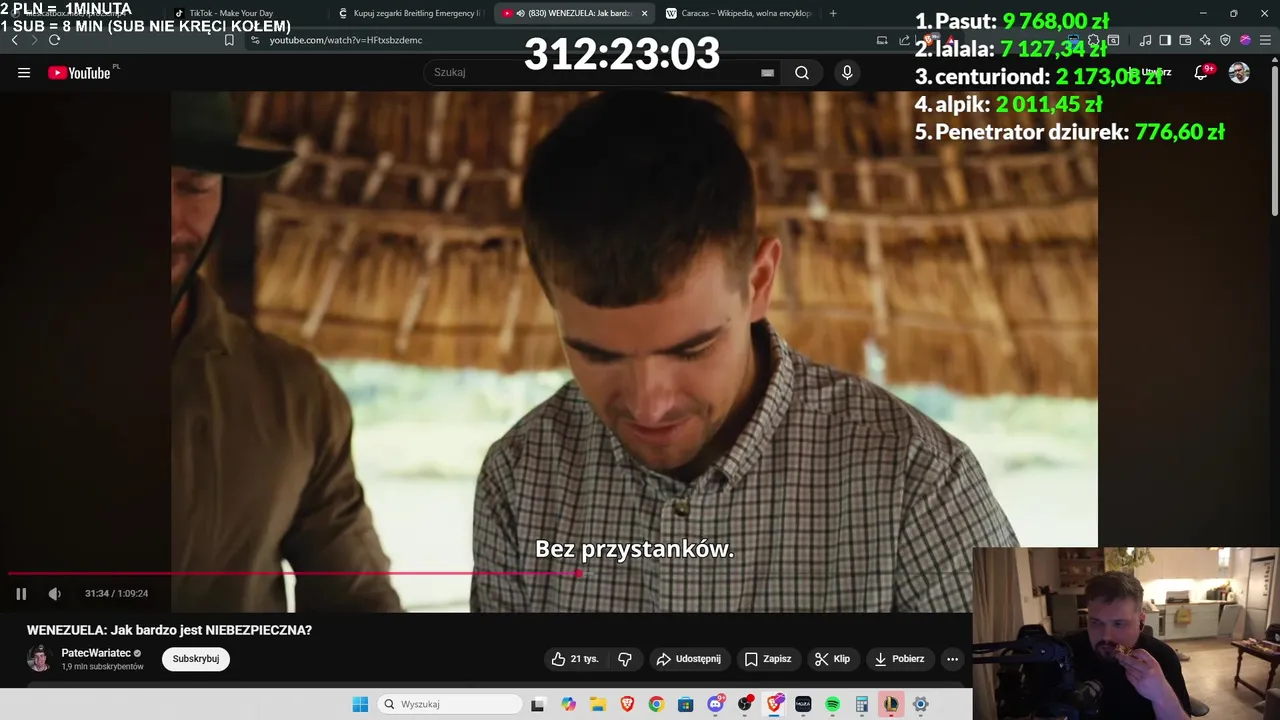Open Google Chrome from the taskbar

[656, 704]
